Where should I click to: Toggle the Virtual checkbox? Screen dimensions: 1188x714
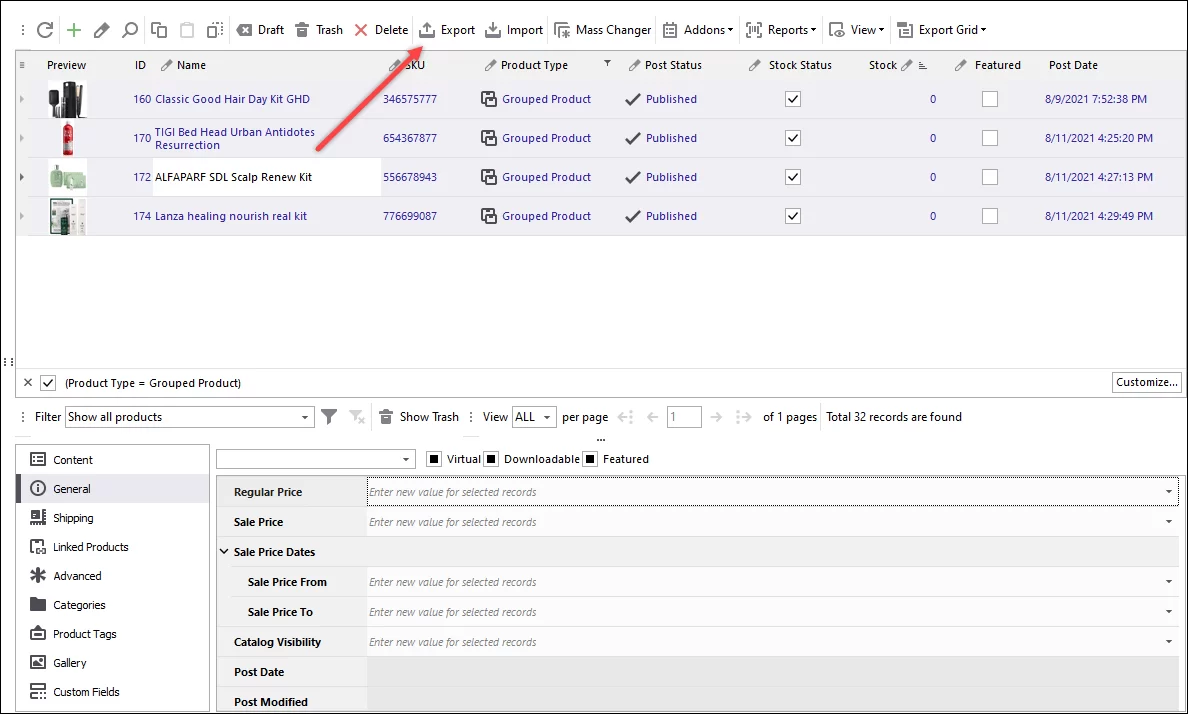tap(434, 458)
